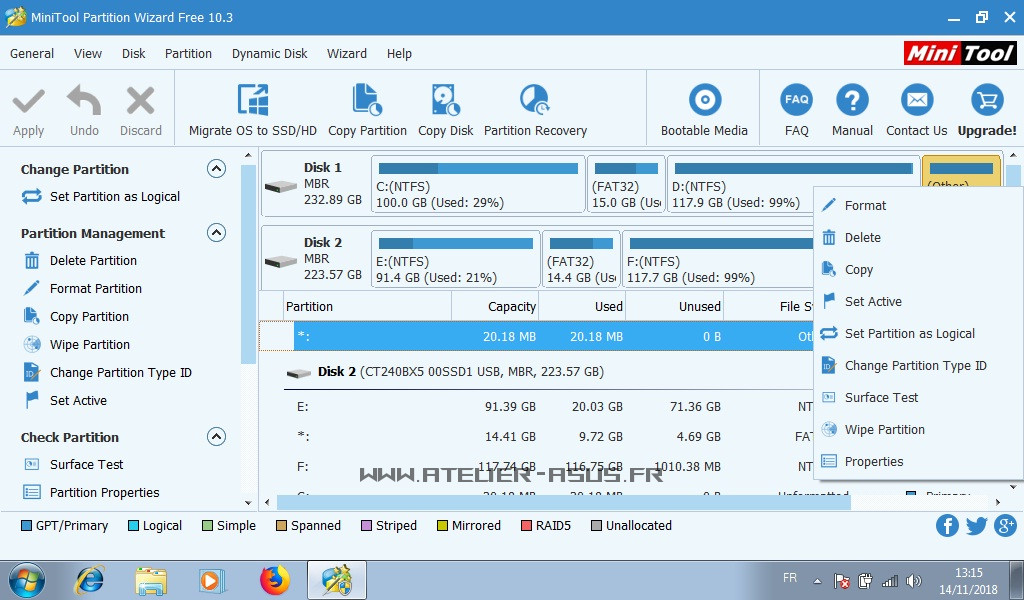Click the Upgrade! cart icon
Image resolution: width=1024 pixels, height=600 pixels.
tap(987, 100)
